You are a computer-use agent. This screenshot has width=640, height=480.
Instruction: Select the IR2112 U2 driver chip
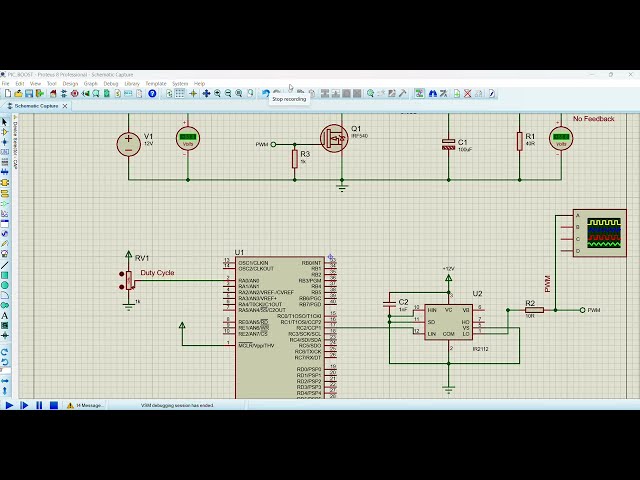pos(449,322)
